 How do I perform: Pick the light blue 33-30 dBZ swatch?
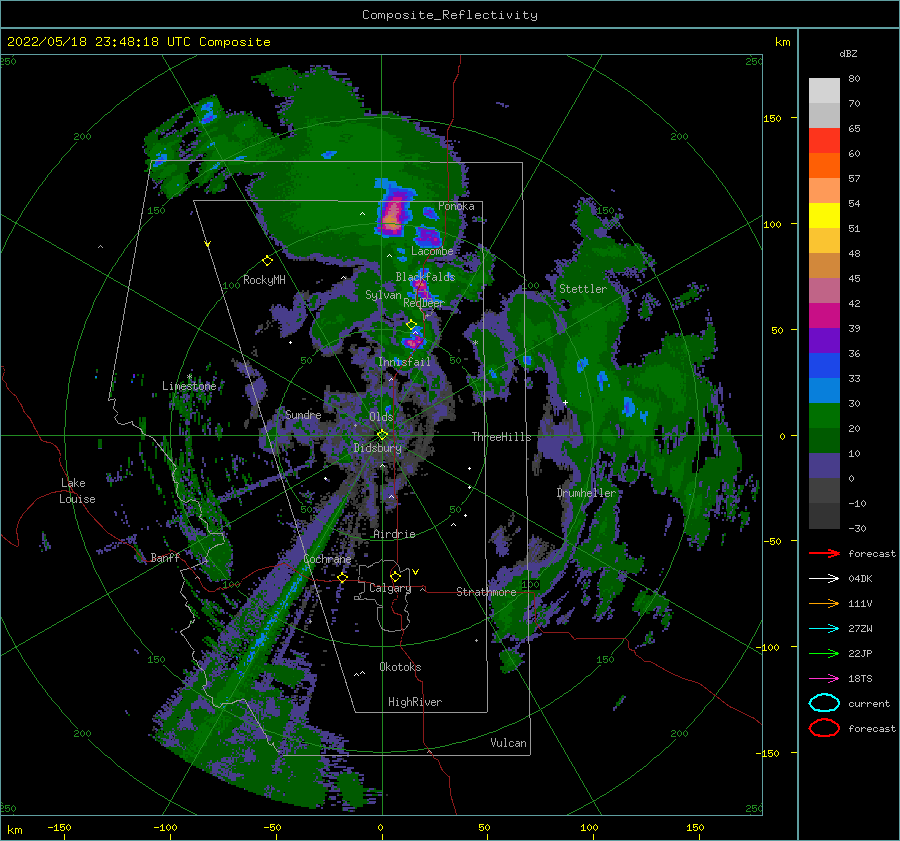point(824,390)
